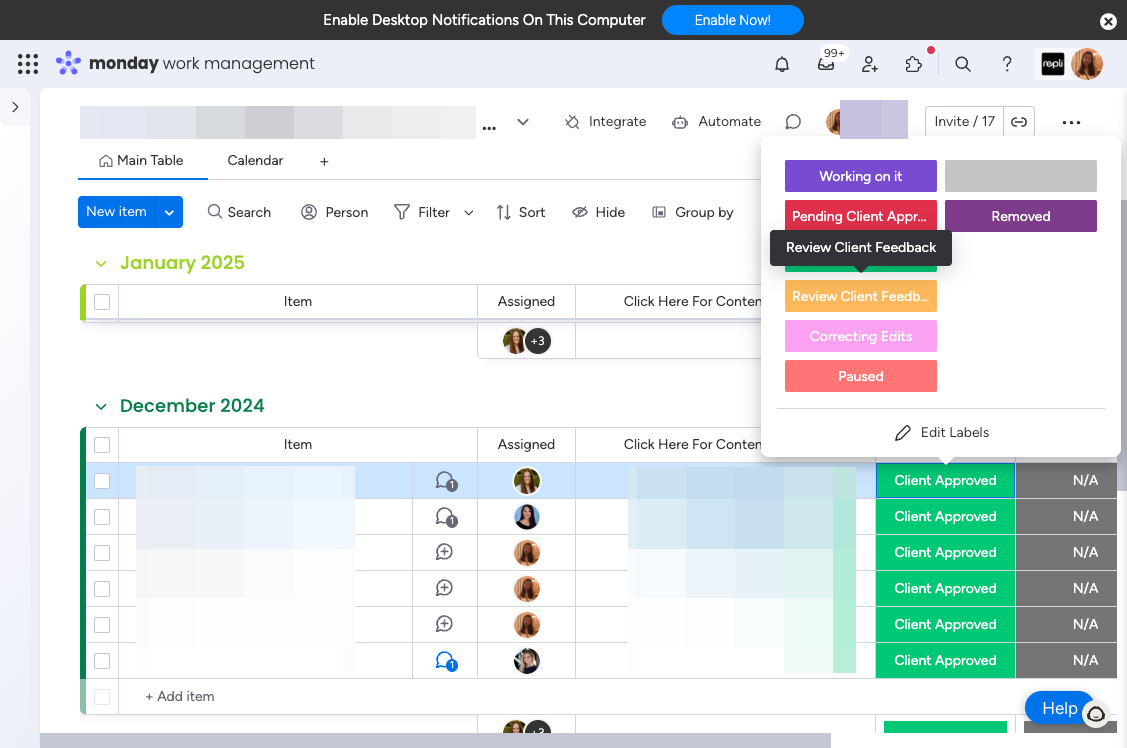Open the Person filter

click(335, 212)
